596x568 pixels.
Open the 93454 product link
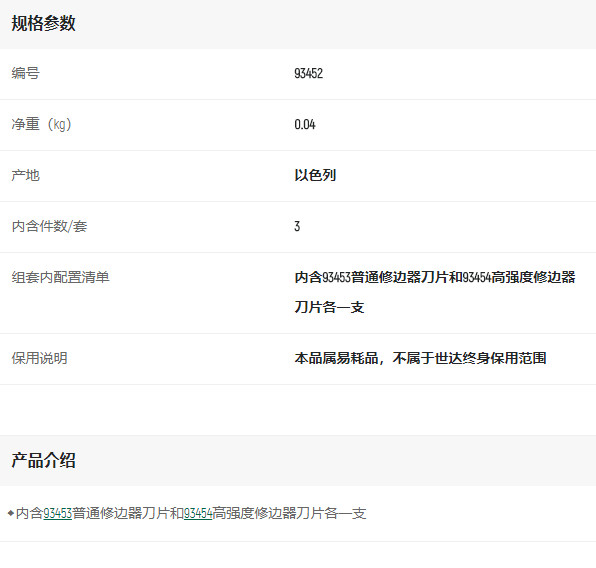(198, 513)
